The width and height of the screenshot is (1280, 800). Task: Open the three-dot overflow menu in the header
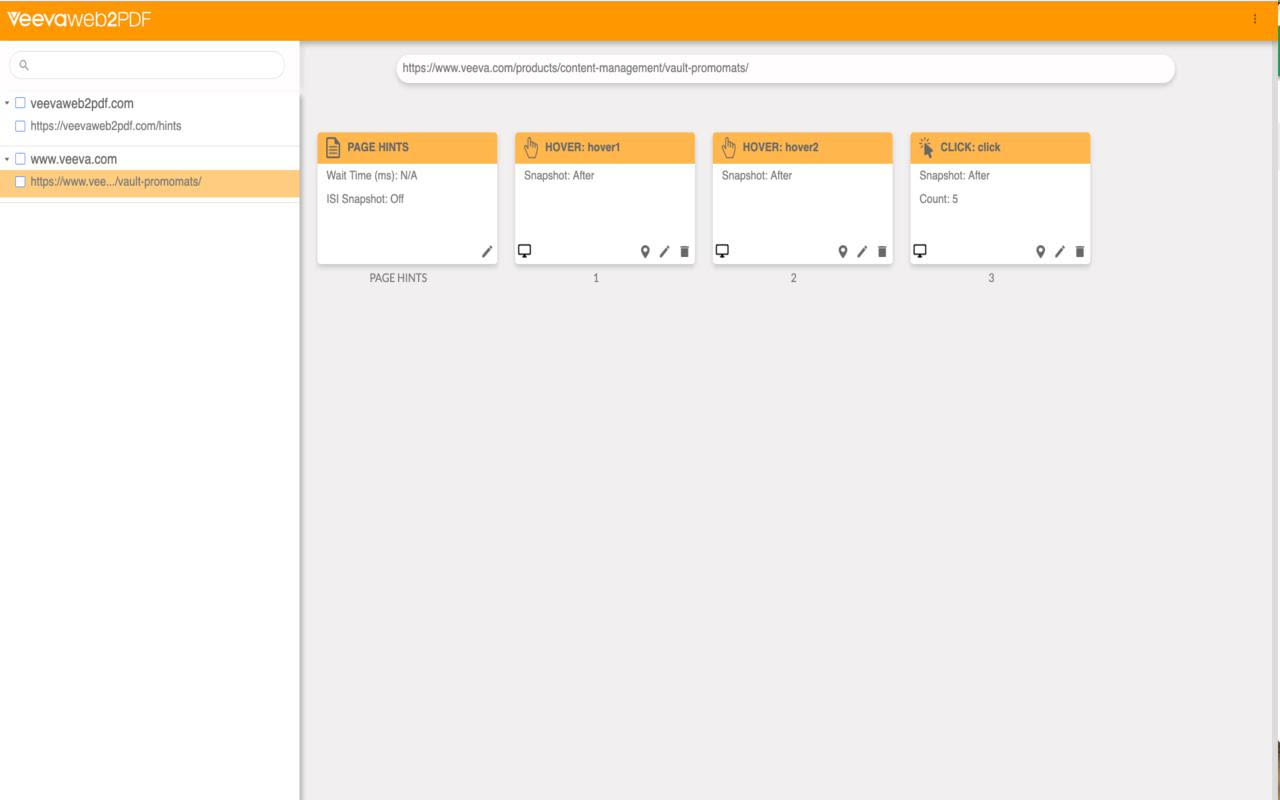point(1254,18)
